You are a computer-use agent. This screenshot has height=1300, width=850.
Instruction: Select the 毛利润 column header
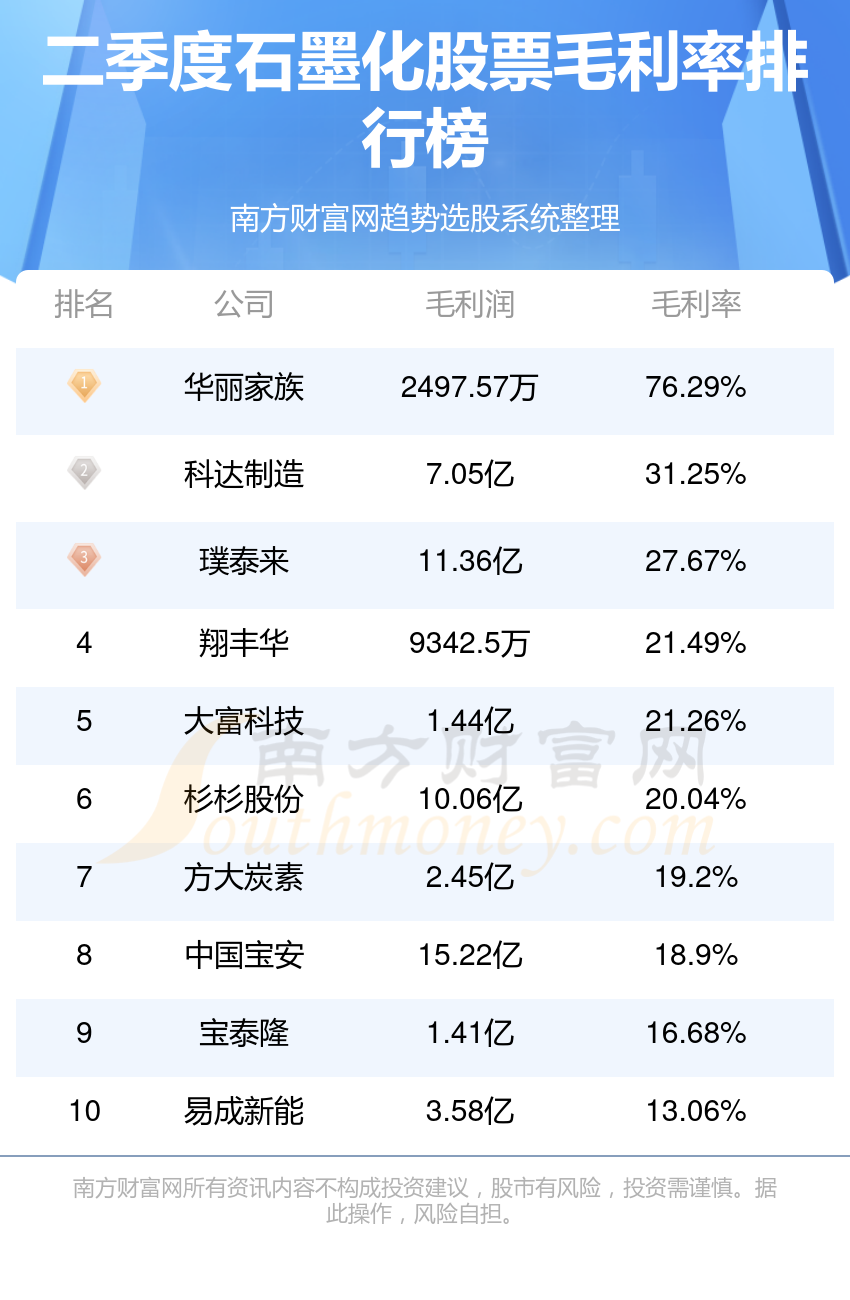coord(470,304)
